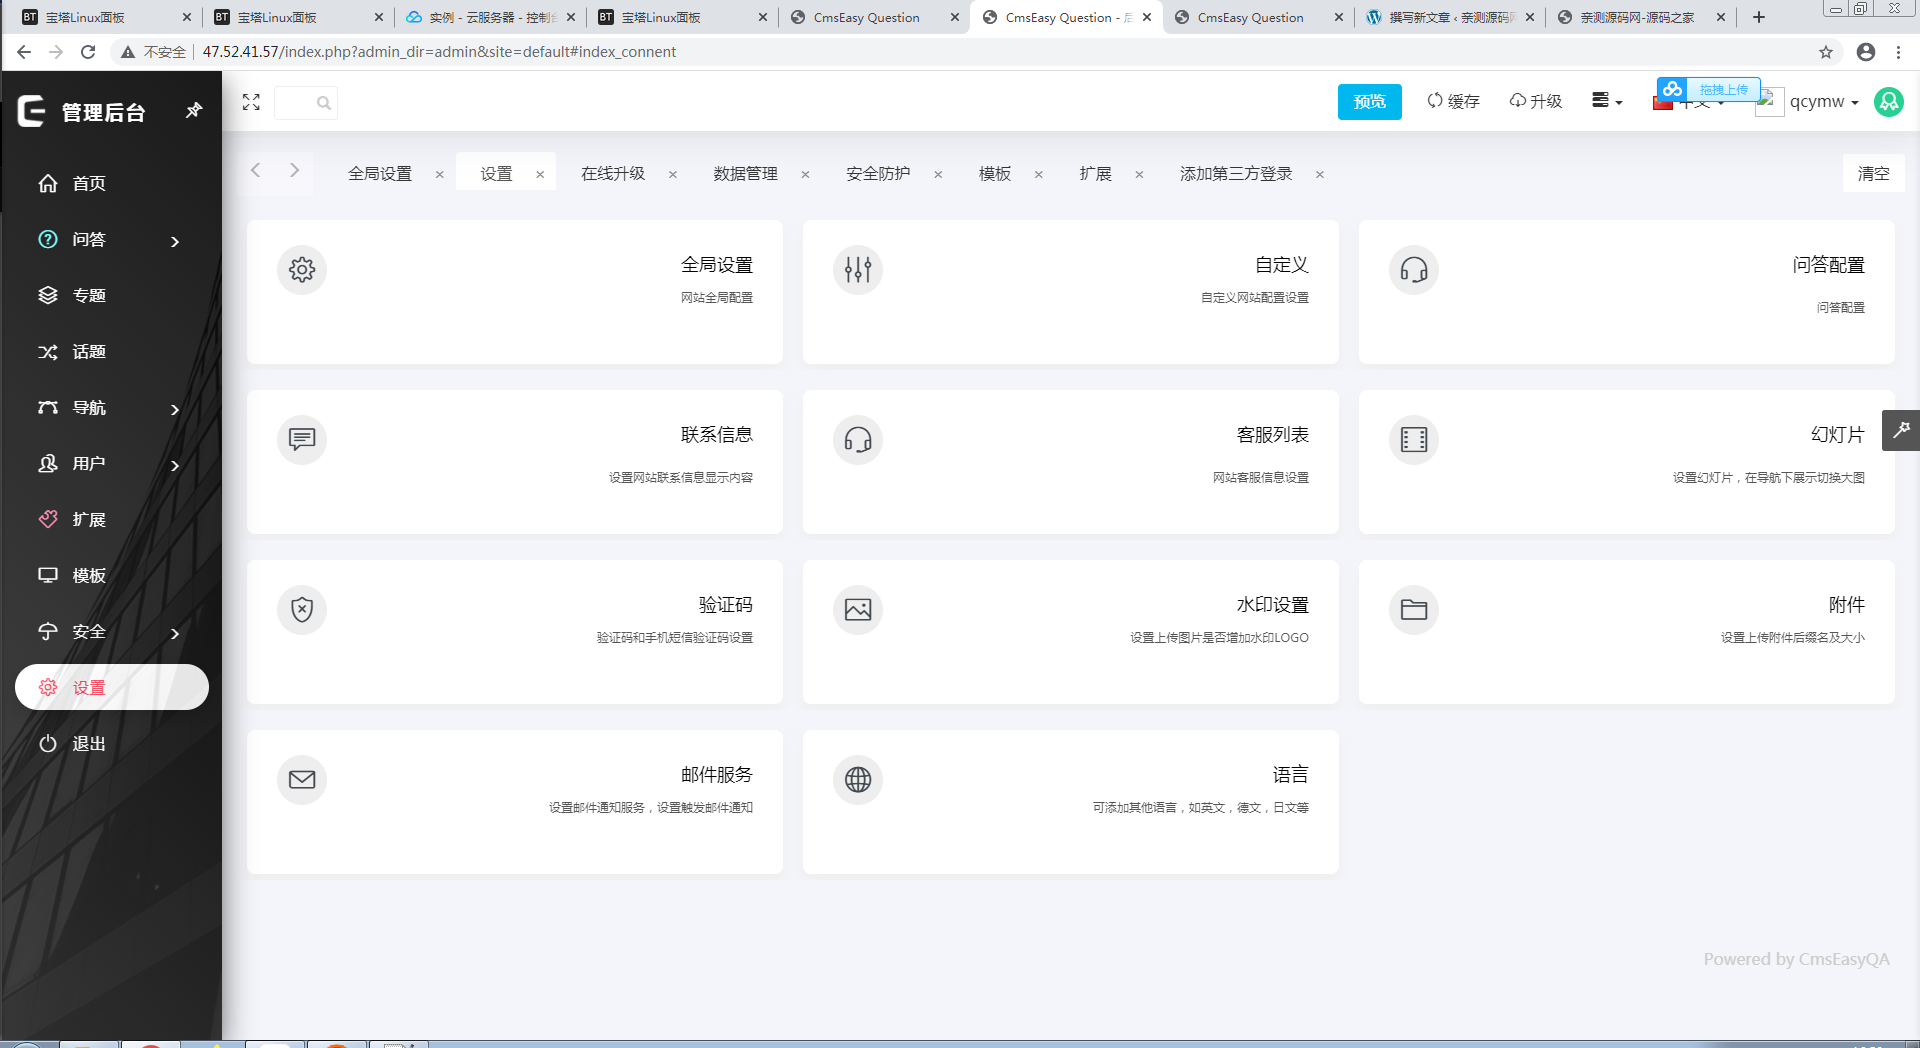Switch to the 在线升级 tab
The height and width of the screenshot is (1048, 1920).
click(613, 173)
